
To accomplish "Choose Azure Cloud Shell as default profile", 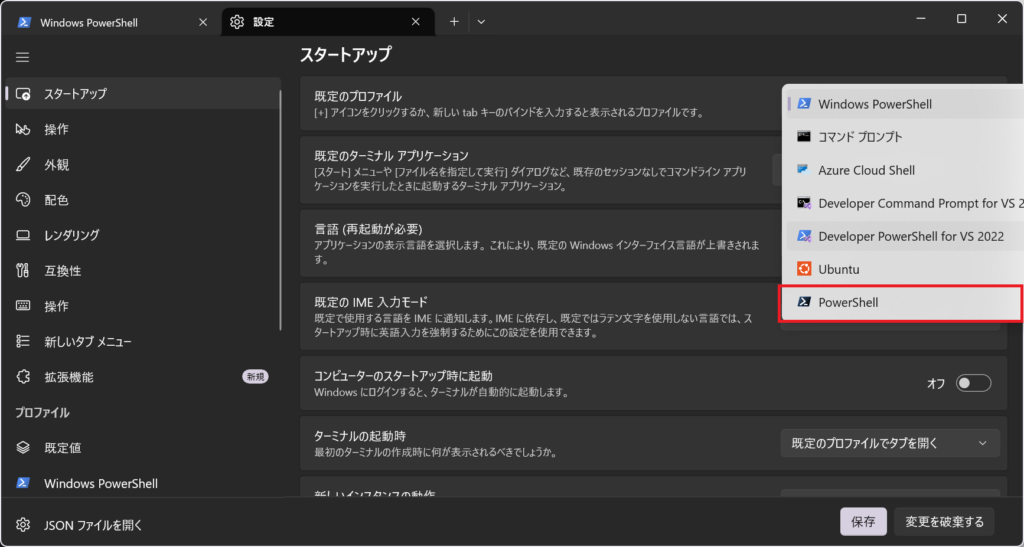I will [904, 170].
